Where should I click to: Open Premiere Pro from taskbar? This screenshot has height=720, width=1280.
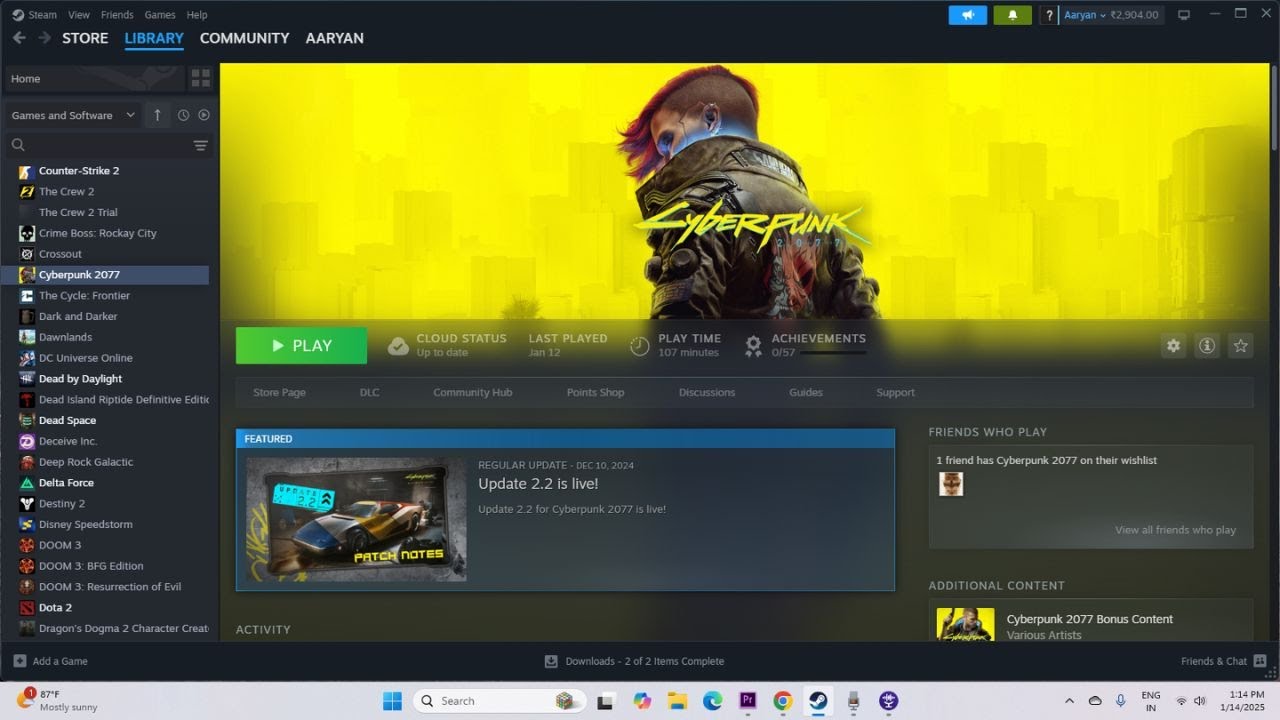click(x=747, y=701)
